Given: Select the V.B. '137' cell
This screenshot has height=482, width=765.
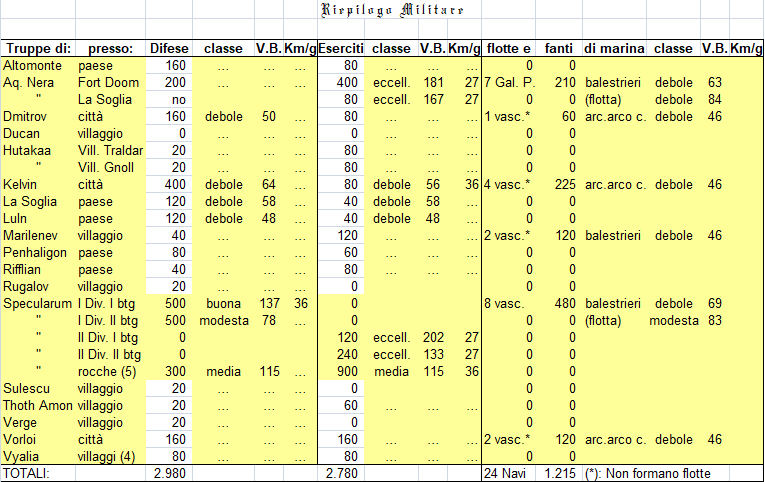Looking at the screenshot, I should coord(269,303).
